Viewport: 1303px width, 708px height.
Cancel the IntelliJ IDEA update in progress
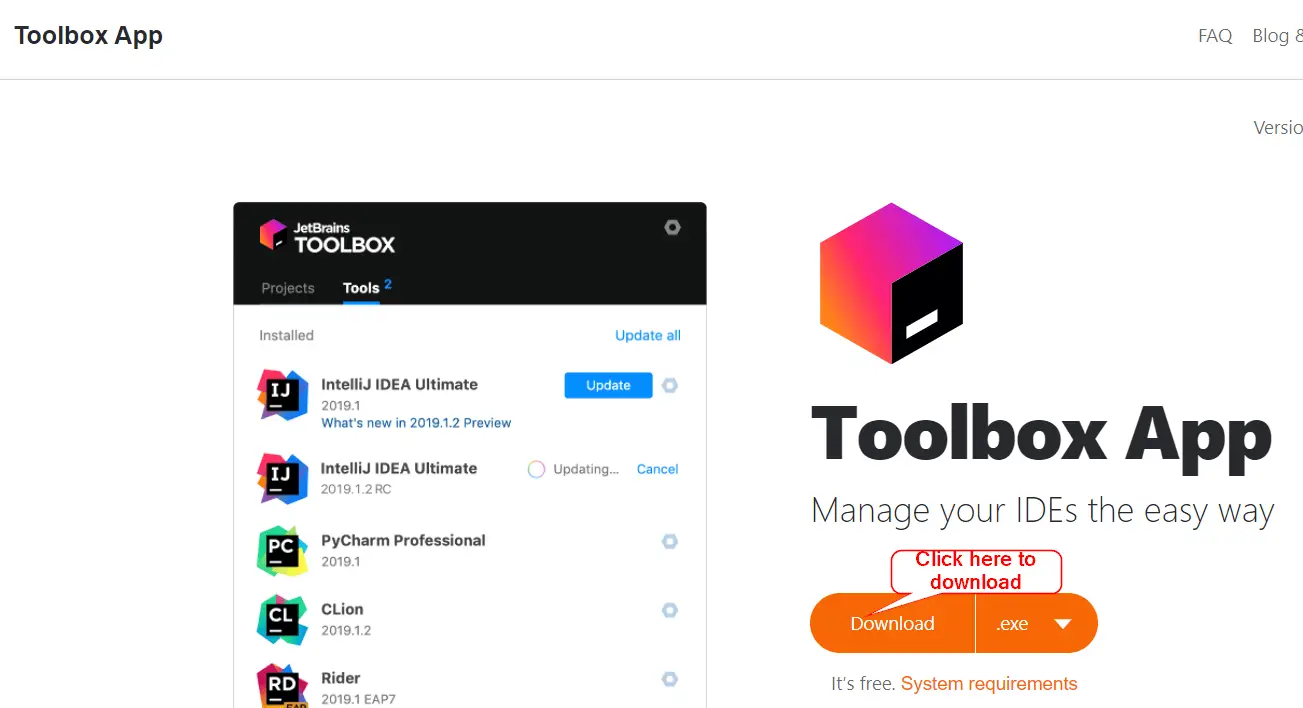(x=657, y=469)
